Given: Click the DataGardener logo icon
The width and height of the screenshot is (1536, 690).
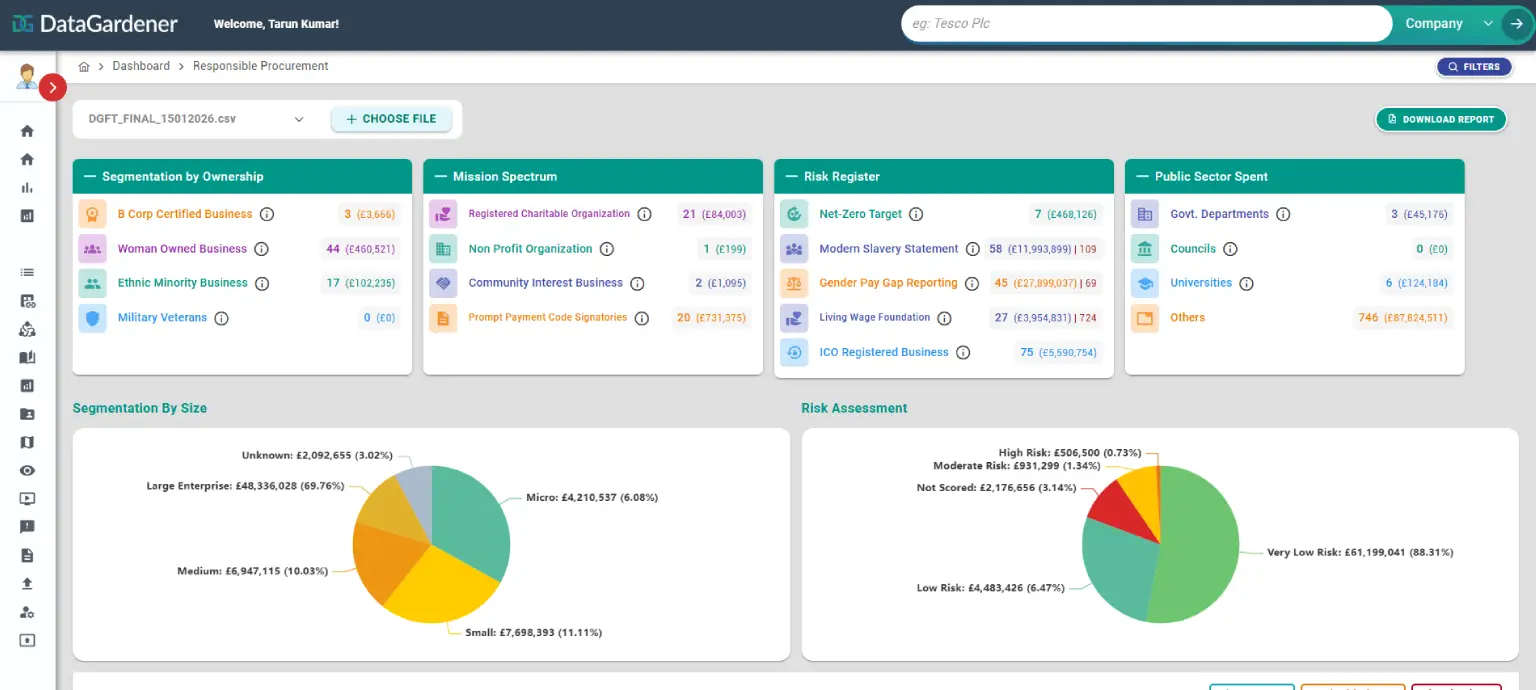Looking at the screenshot, I should pyautogui.click(x=22, y=22).
